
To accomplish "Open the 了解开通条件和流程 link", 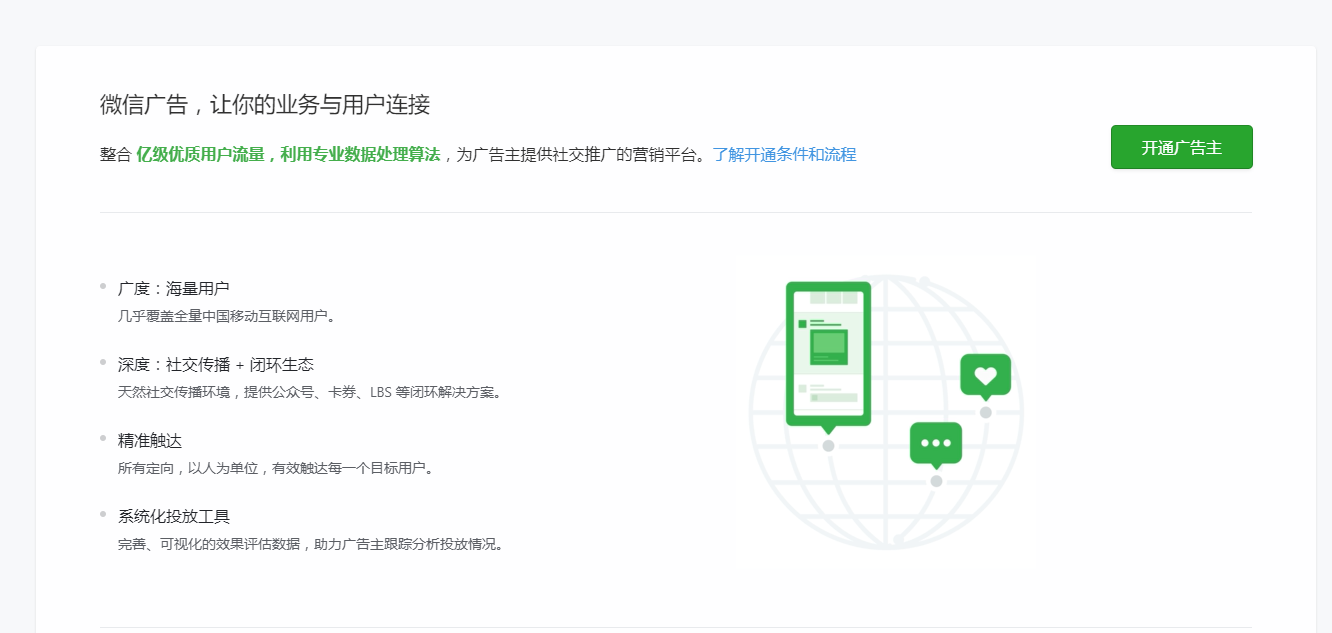I will tap(784, 155).
